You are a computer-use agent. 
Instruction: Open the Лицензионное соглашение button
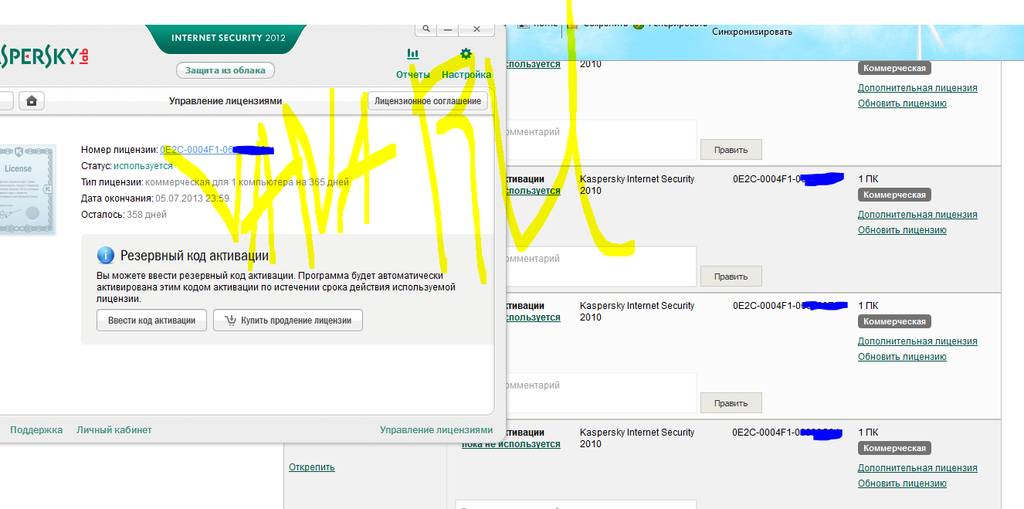click(428, 101)
